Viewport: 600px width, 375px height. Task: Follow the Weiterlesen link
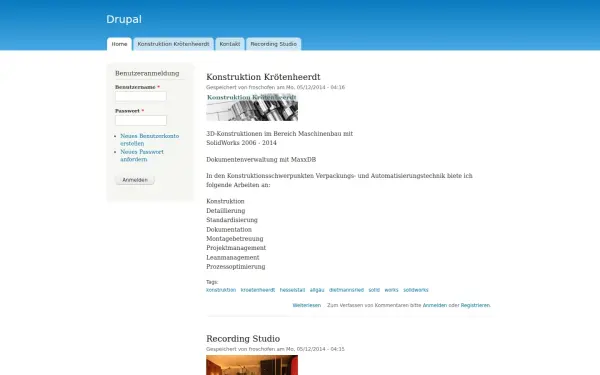click(307, 305)
